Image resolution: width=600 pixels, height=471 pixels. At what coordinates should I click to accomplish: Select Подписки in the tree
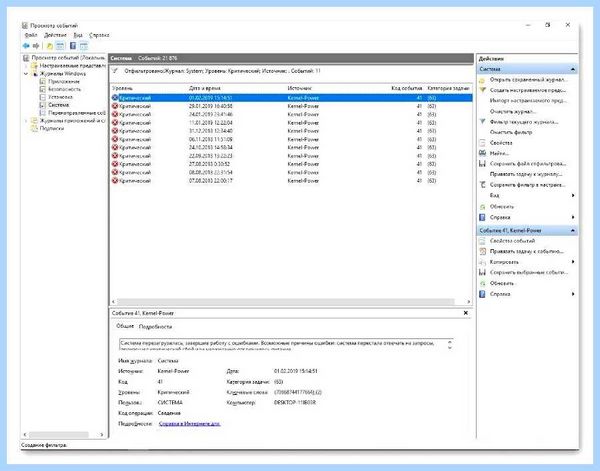click(x=52, y=129)
